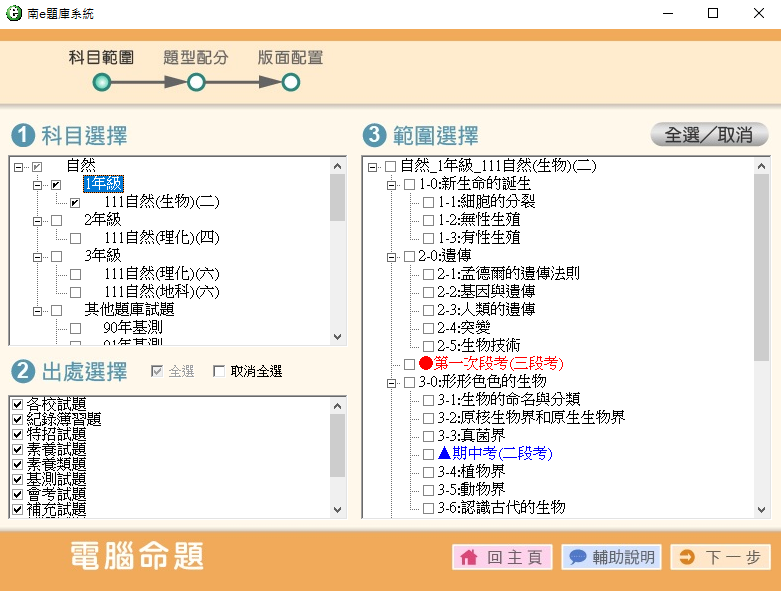The height and width of the screenshot is (591, 781).
Task: Click the red circle 第一次段考 marker
Action: pos(425,364)
